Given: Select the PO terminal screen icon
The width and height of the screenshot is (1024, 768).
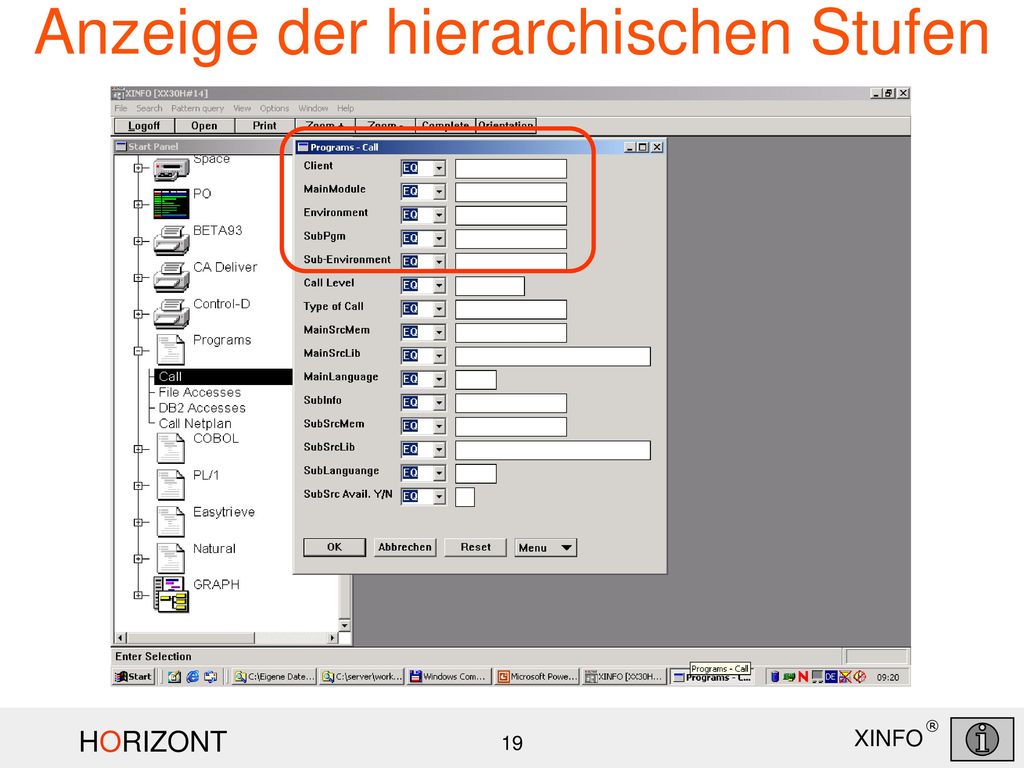Looking at the screenshot, I should pos(171,204).
